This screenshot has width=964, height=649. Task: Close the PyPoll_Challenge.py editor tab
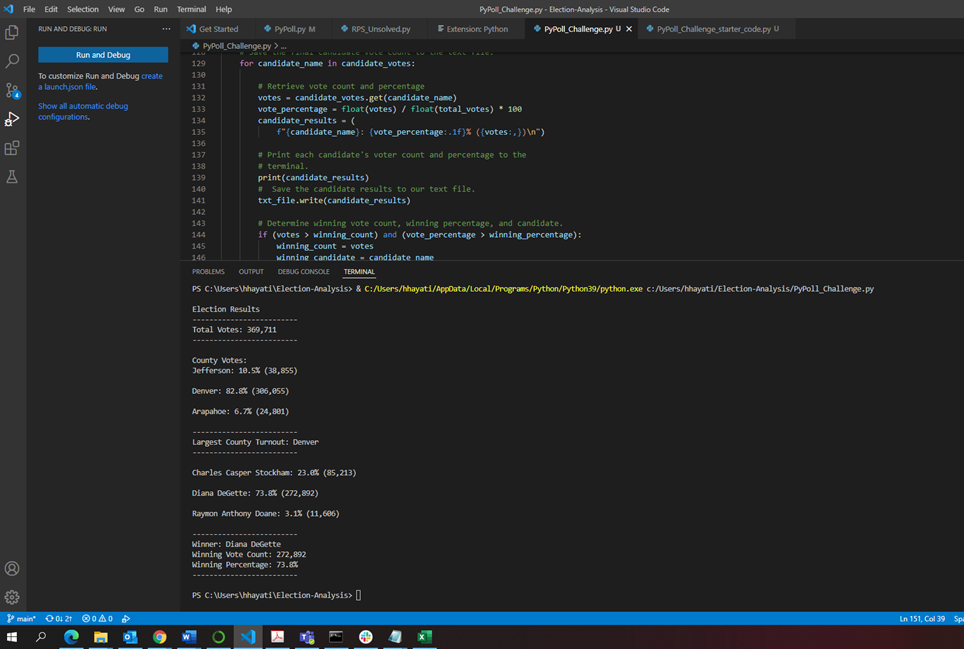[x=629, y=29]
